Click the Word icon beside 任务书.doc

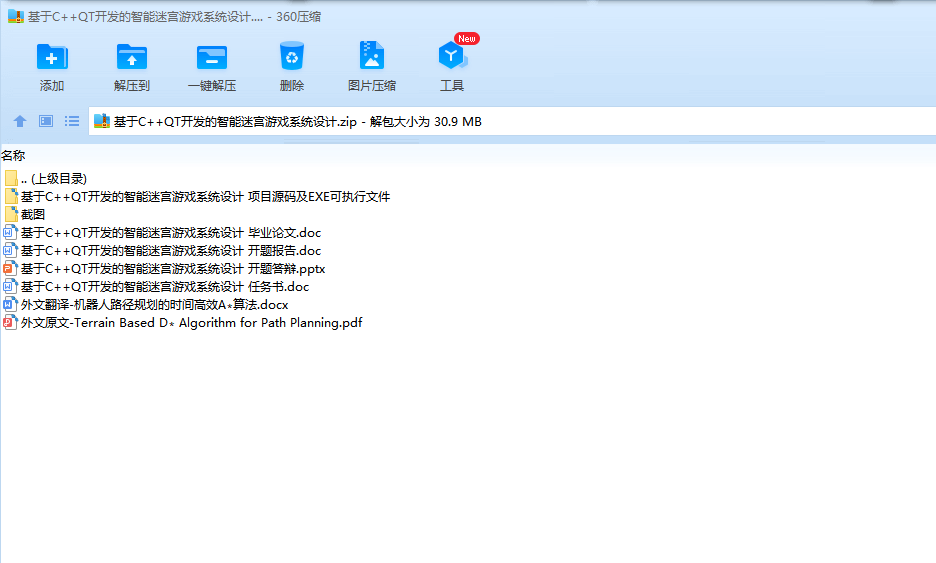coord(10,287)
